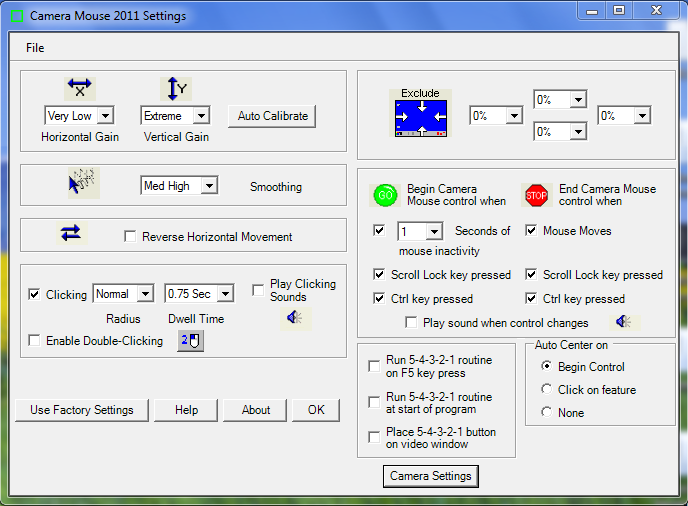Click the Radius label
Image resolution: width=688 pixels, height=506 pixels.
[123, 319]
